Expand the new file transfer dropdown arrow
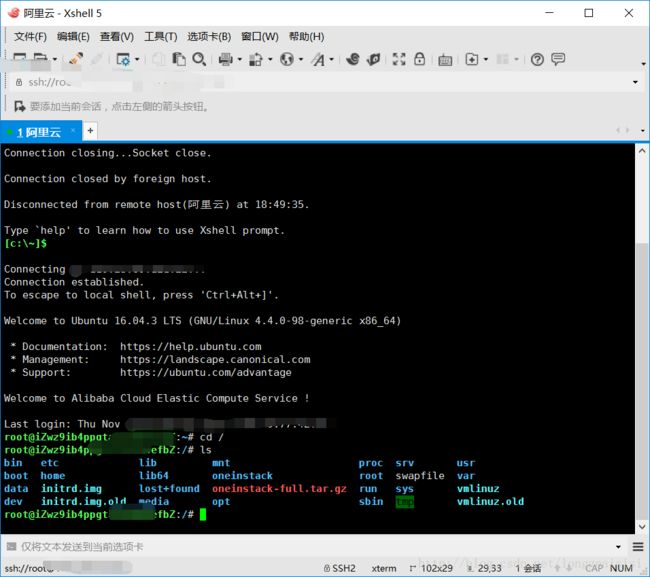This screenshot has width=650, height=577. point(485,59)
